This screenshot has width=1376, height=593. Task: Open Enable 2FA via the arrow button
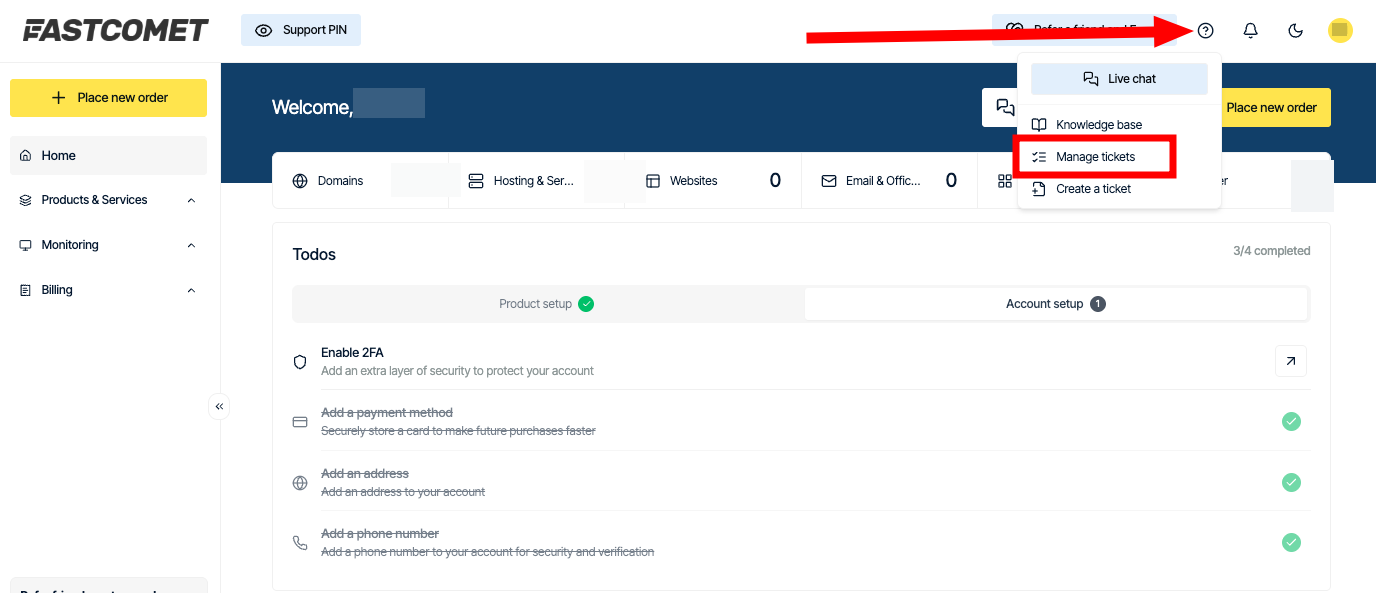tap(1290, 361)
